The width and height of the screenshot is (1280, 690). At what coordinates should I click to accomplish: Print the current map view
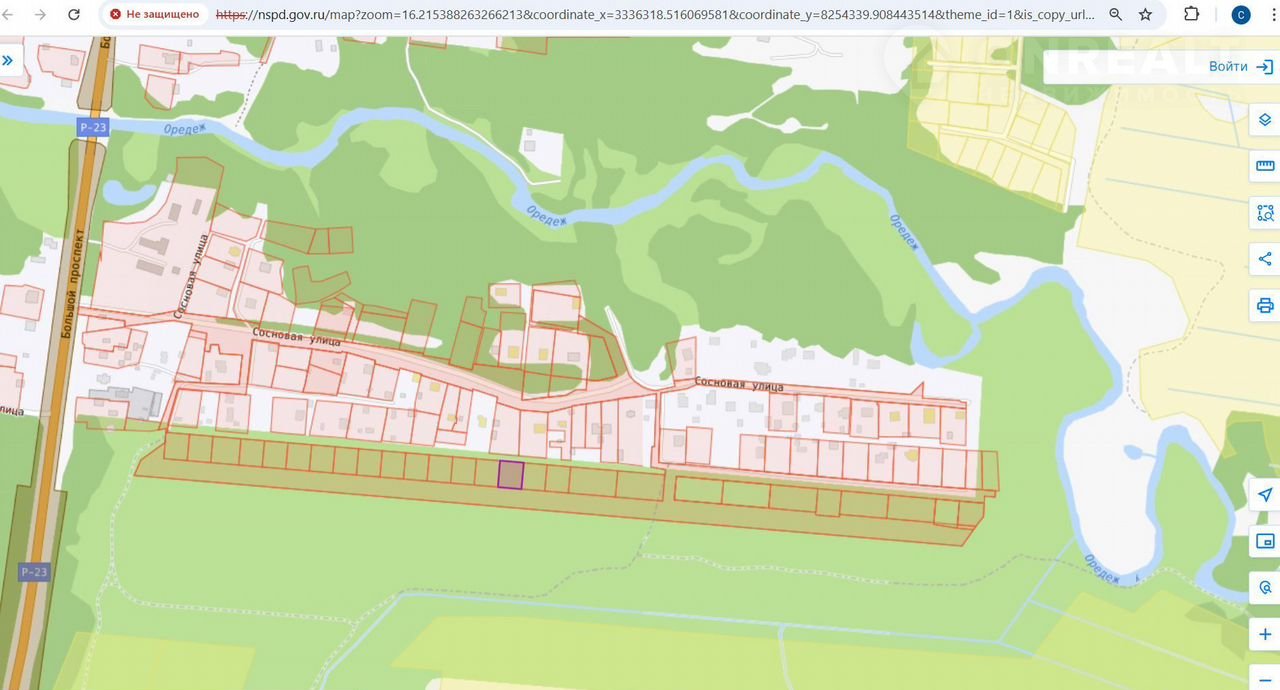1265,305
